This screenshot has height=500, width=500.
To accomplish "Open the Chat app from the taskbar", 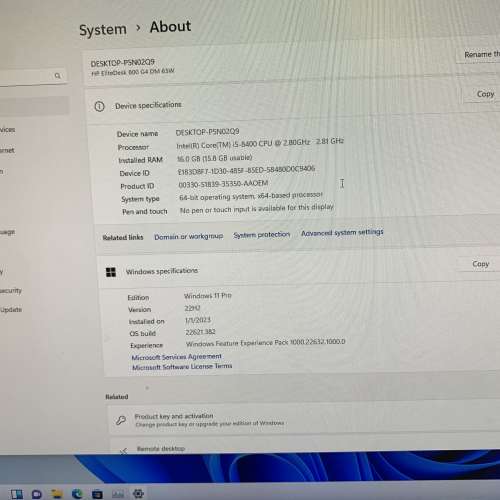I will point(37,494).
